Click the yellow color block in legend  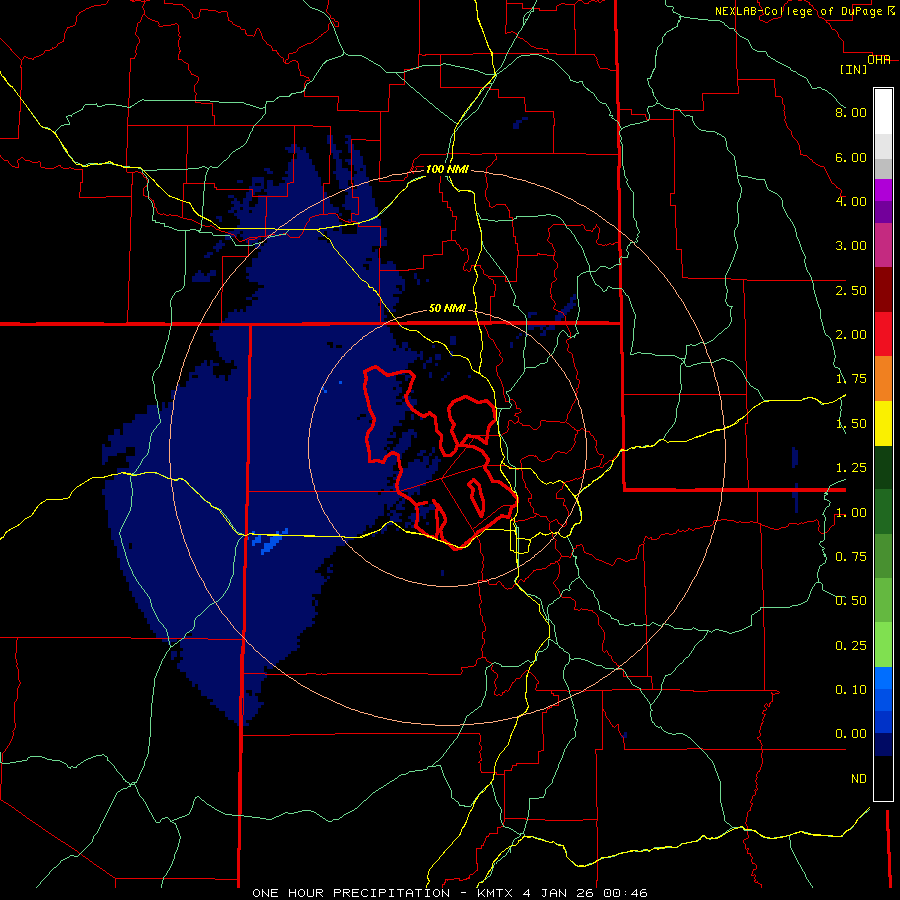pos(883,423)
